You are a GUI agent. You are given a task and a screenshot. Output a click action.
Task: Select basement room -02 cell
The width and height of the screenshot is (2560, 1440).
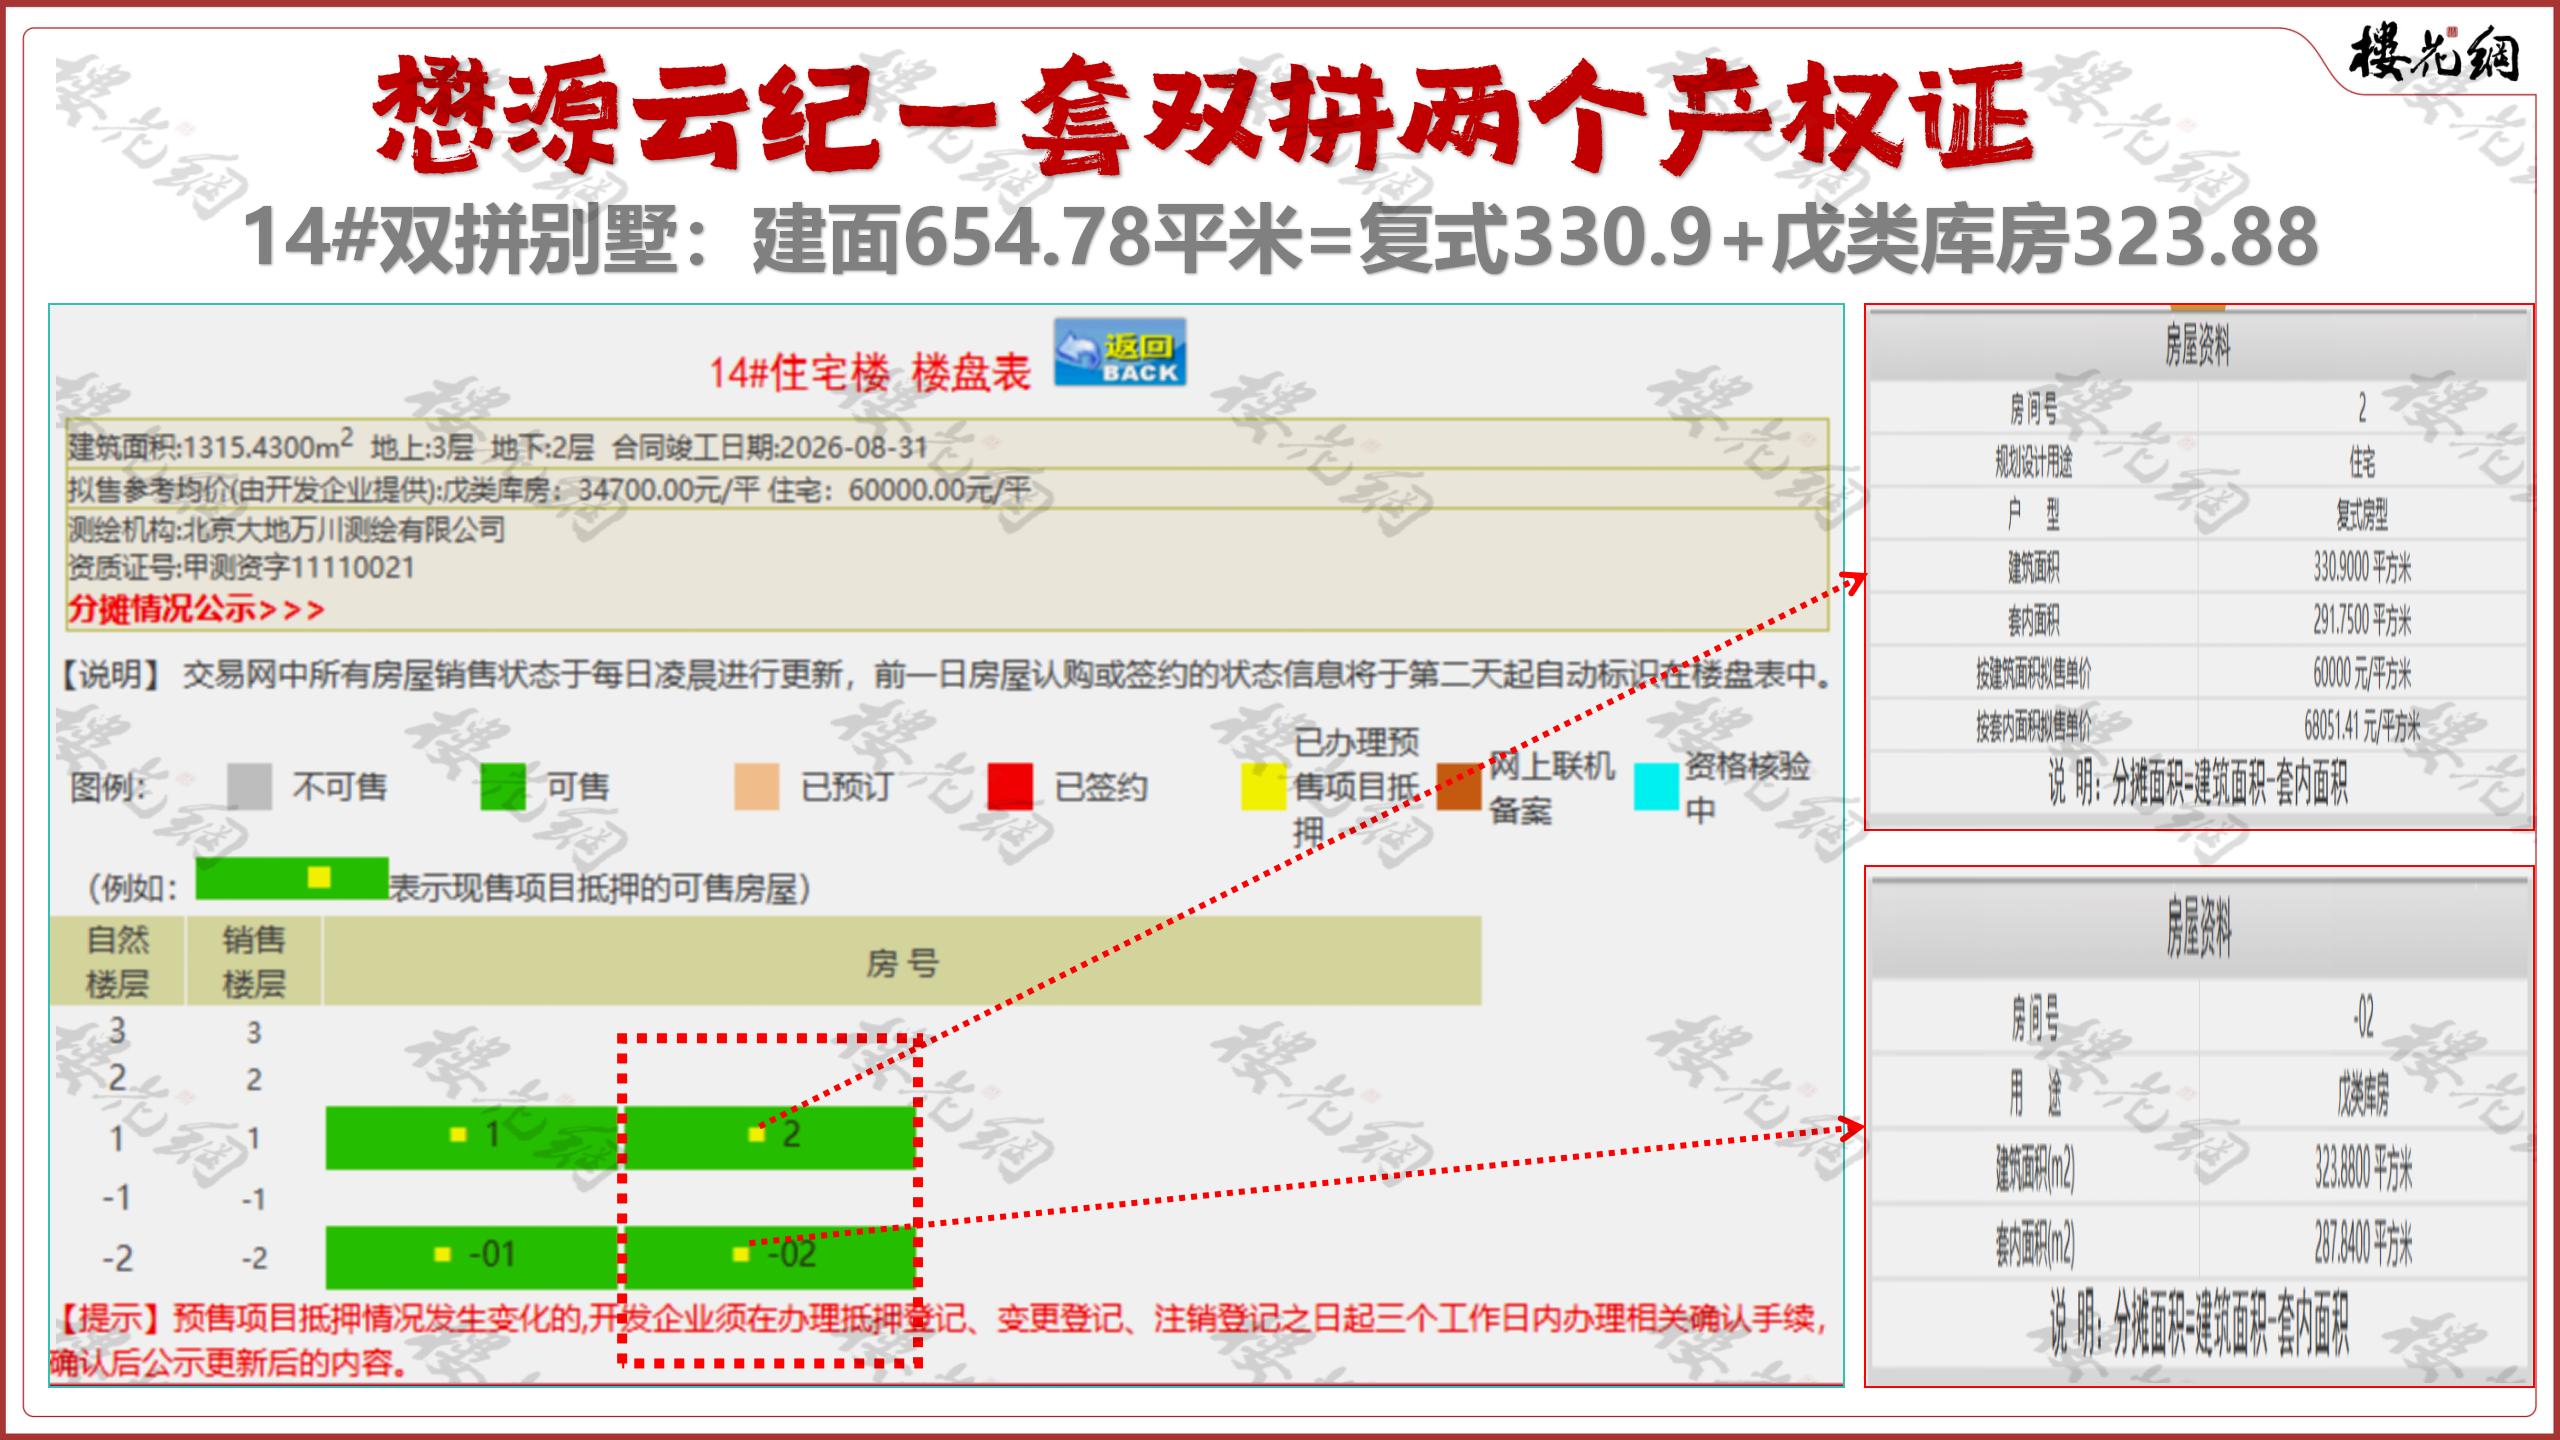click(770, 1256)
